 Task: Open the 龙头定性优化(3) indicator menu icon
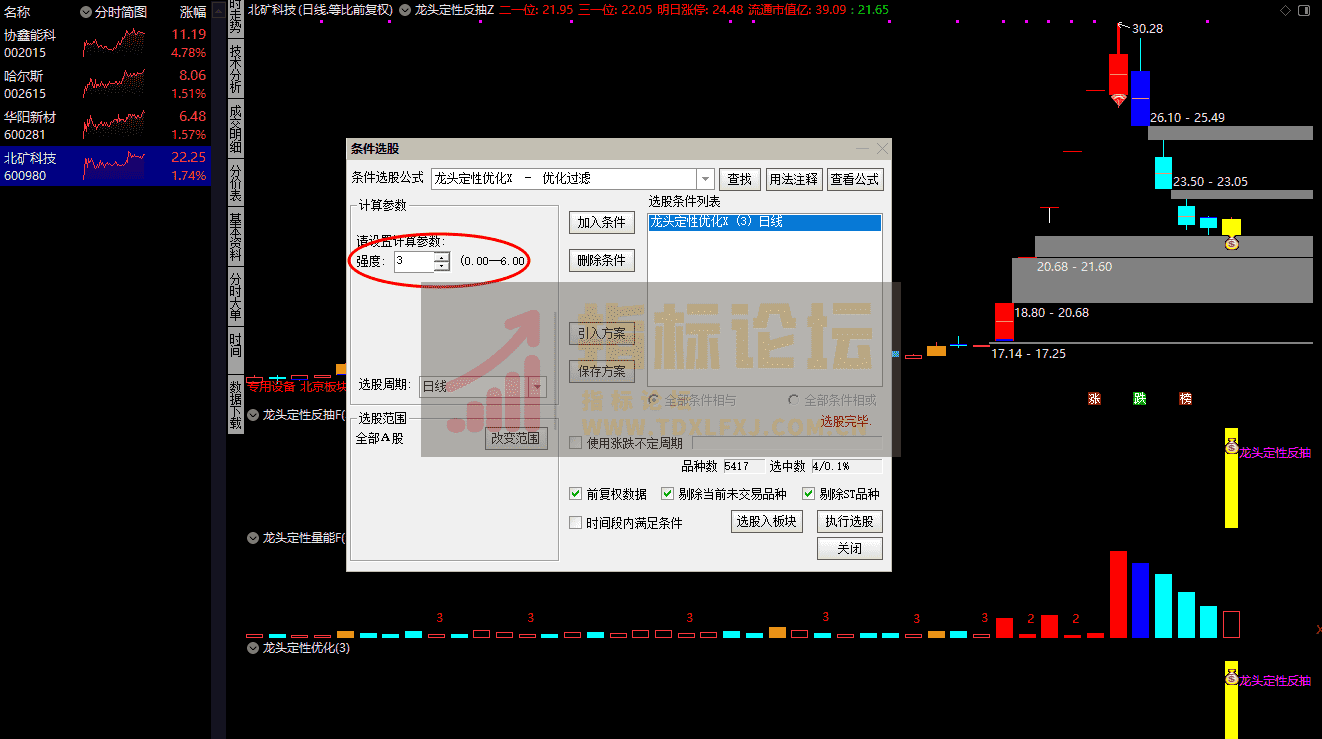[253, 648]
